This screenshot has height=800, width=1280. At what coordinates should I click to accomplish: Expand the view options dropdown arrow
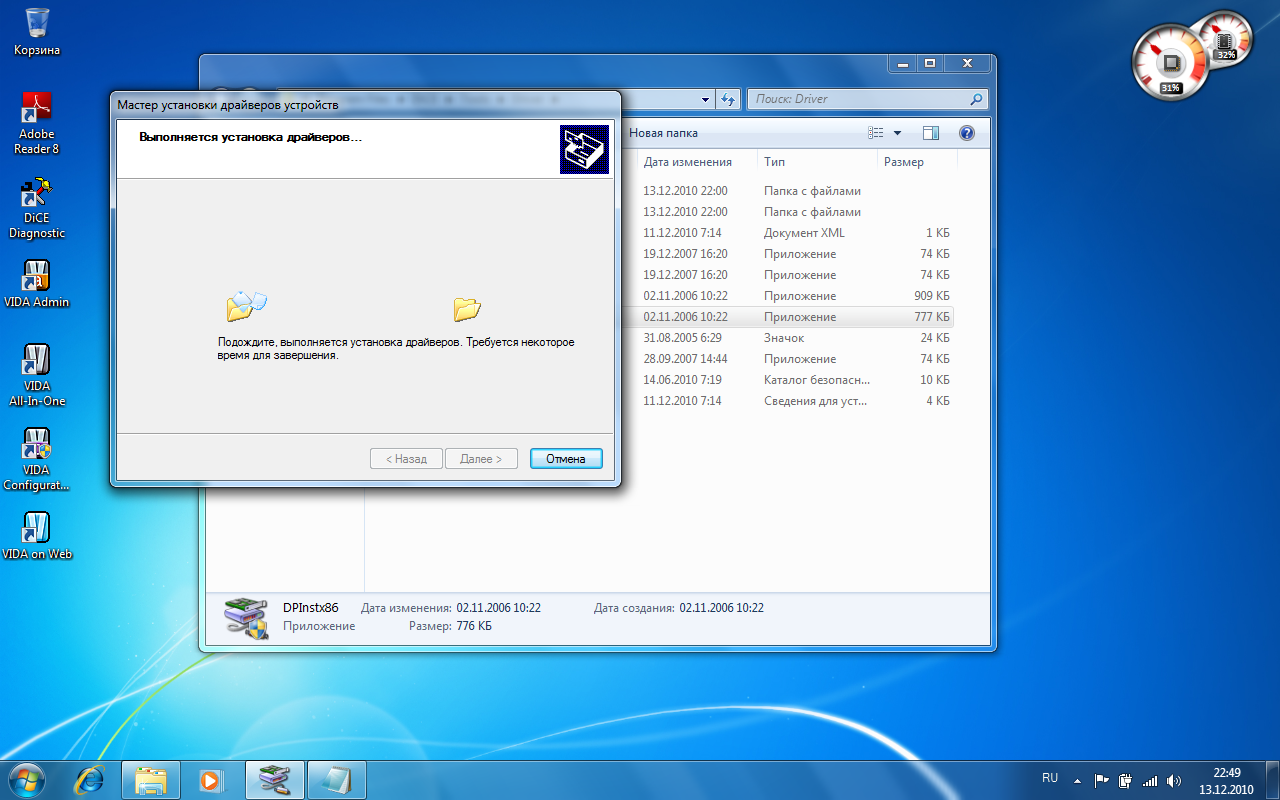pyautogui.click(x=897, y=133)
